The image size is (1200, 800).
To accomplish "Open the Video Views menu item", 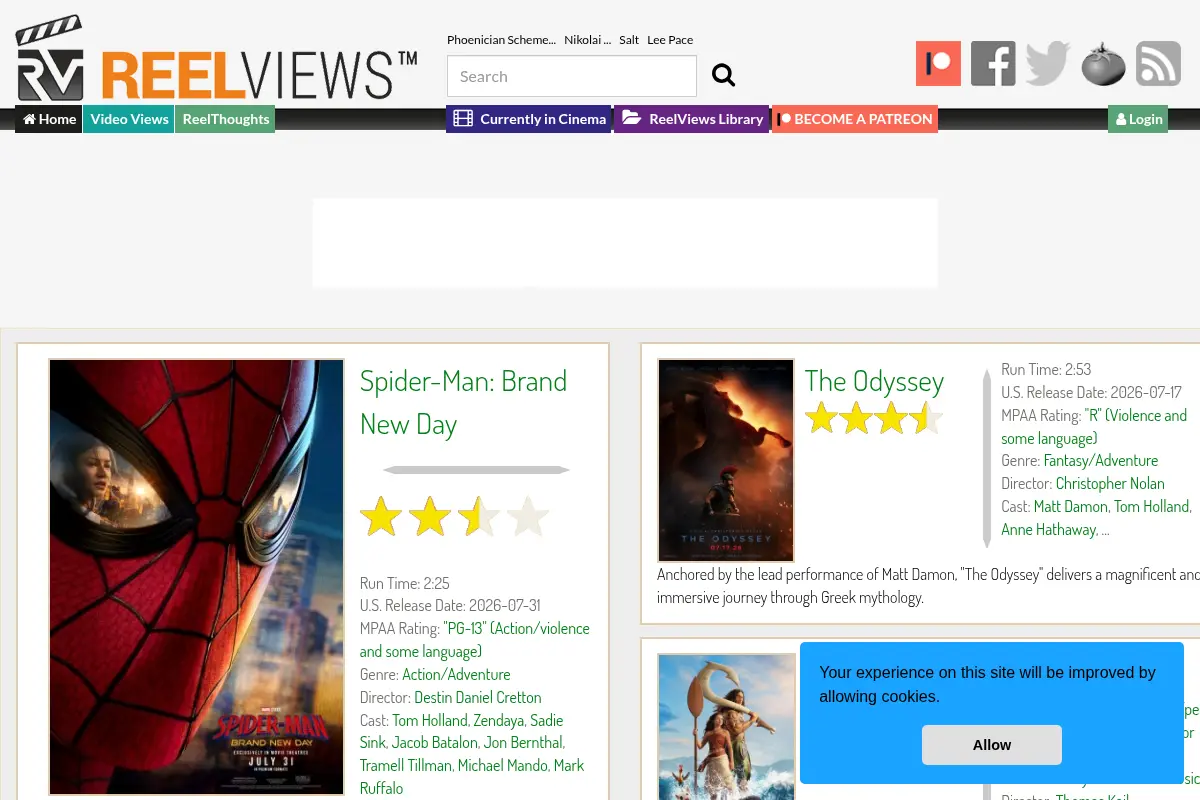I will coord(129,119).
